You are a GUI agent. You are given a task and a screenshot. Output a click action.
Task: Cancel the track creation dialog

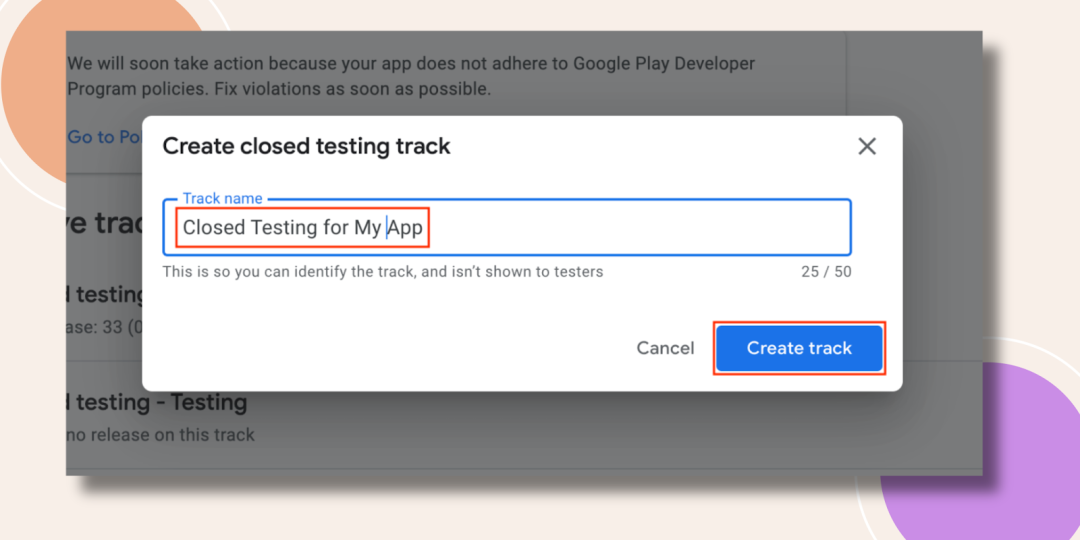coord(665,349)
